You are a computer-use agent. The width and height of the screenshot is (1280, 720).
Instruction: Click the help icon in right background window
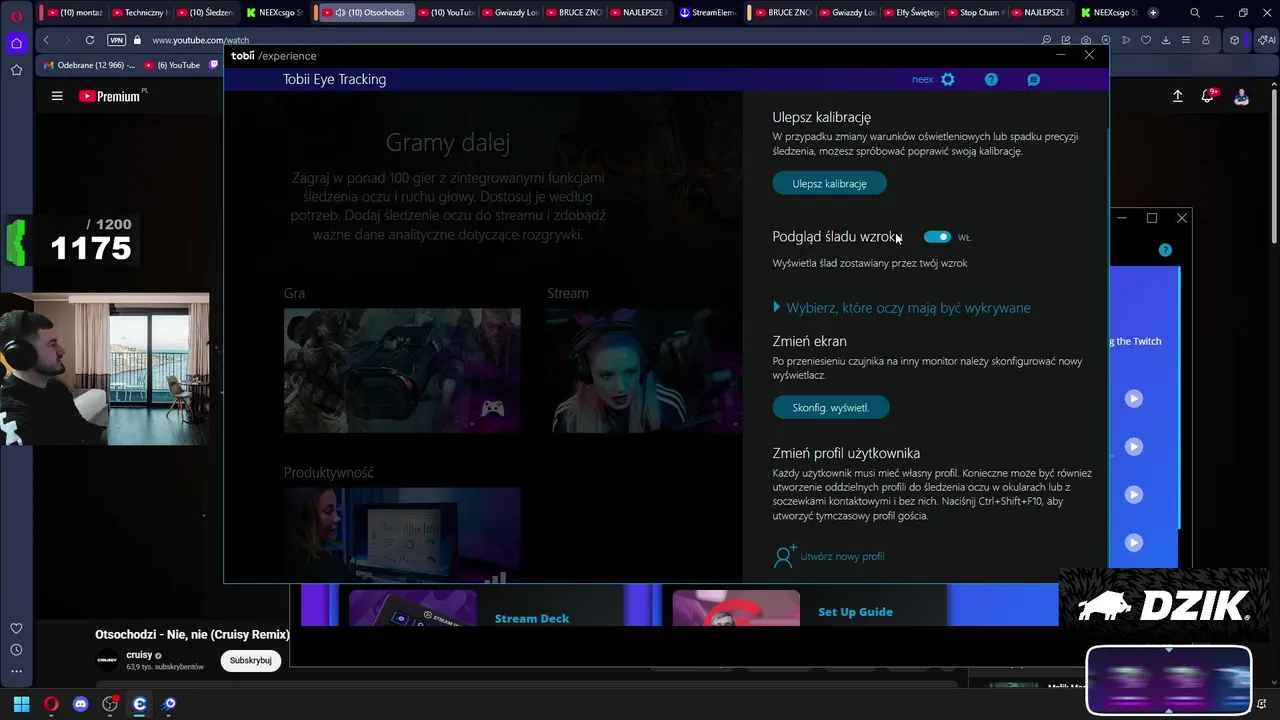[1165, 250]
